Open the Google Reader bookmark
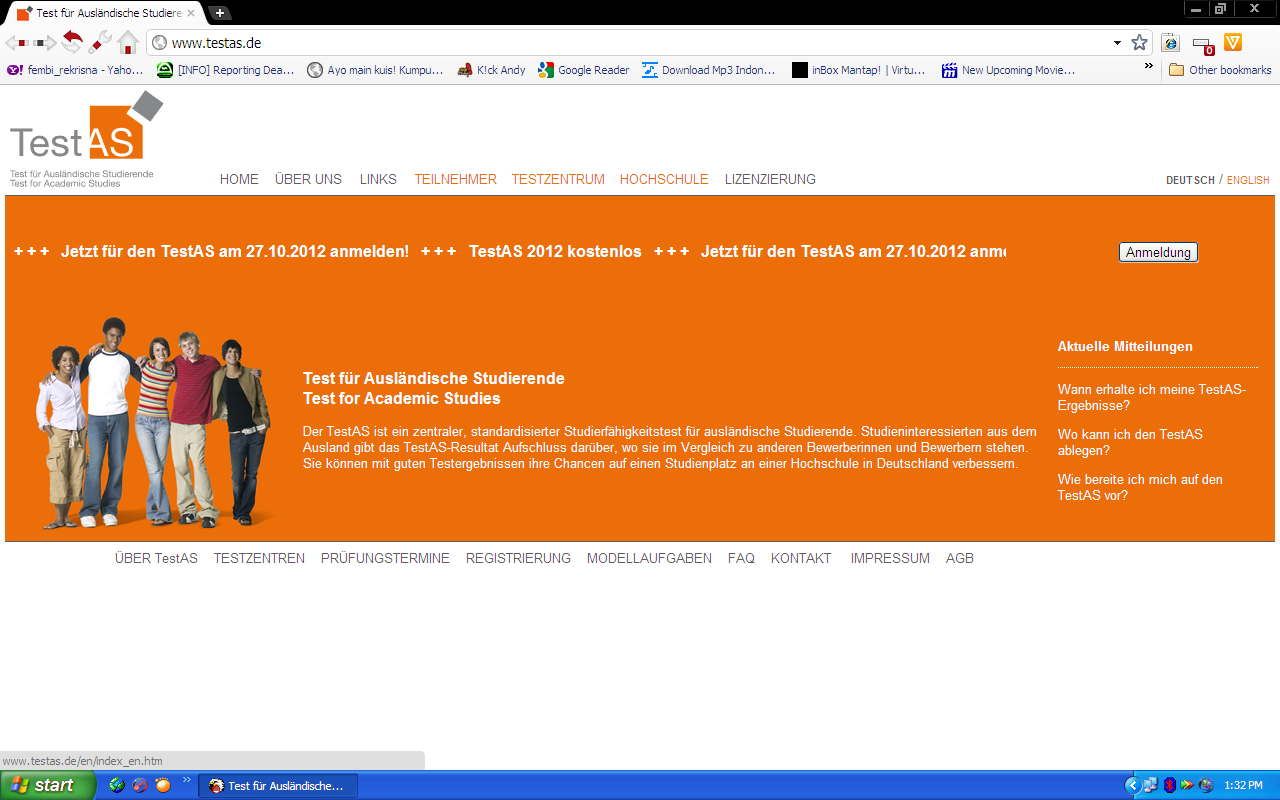Viewport: 1280px width, 800px height. click(584, 70)
